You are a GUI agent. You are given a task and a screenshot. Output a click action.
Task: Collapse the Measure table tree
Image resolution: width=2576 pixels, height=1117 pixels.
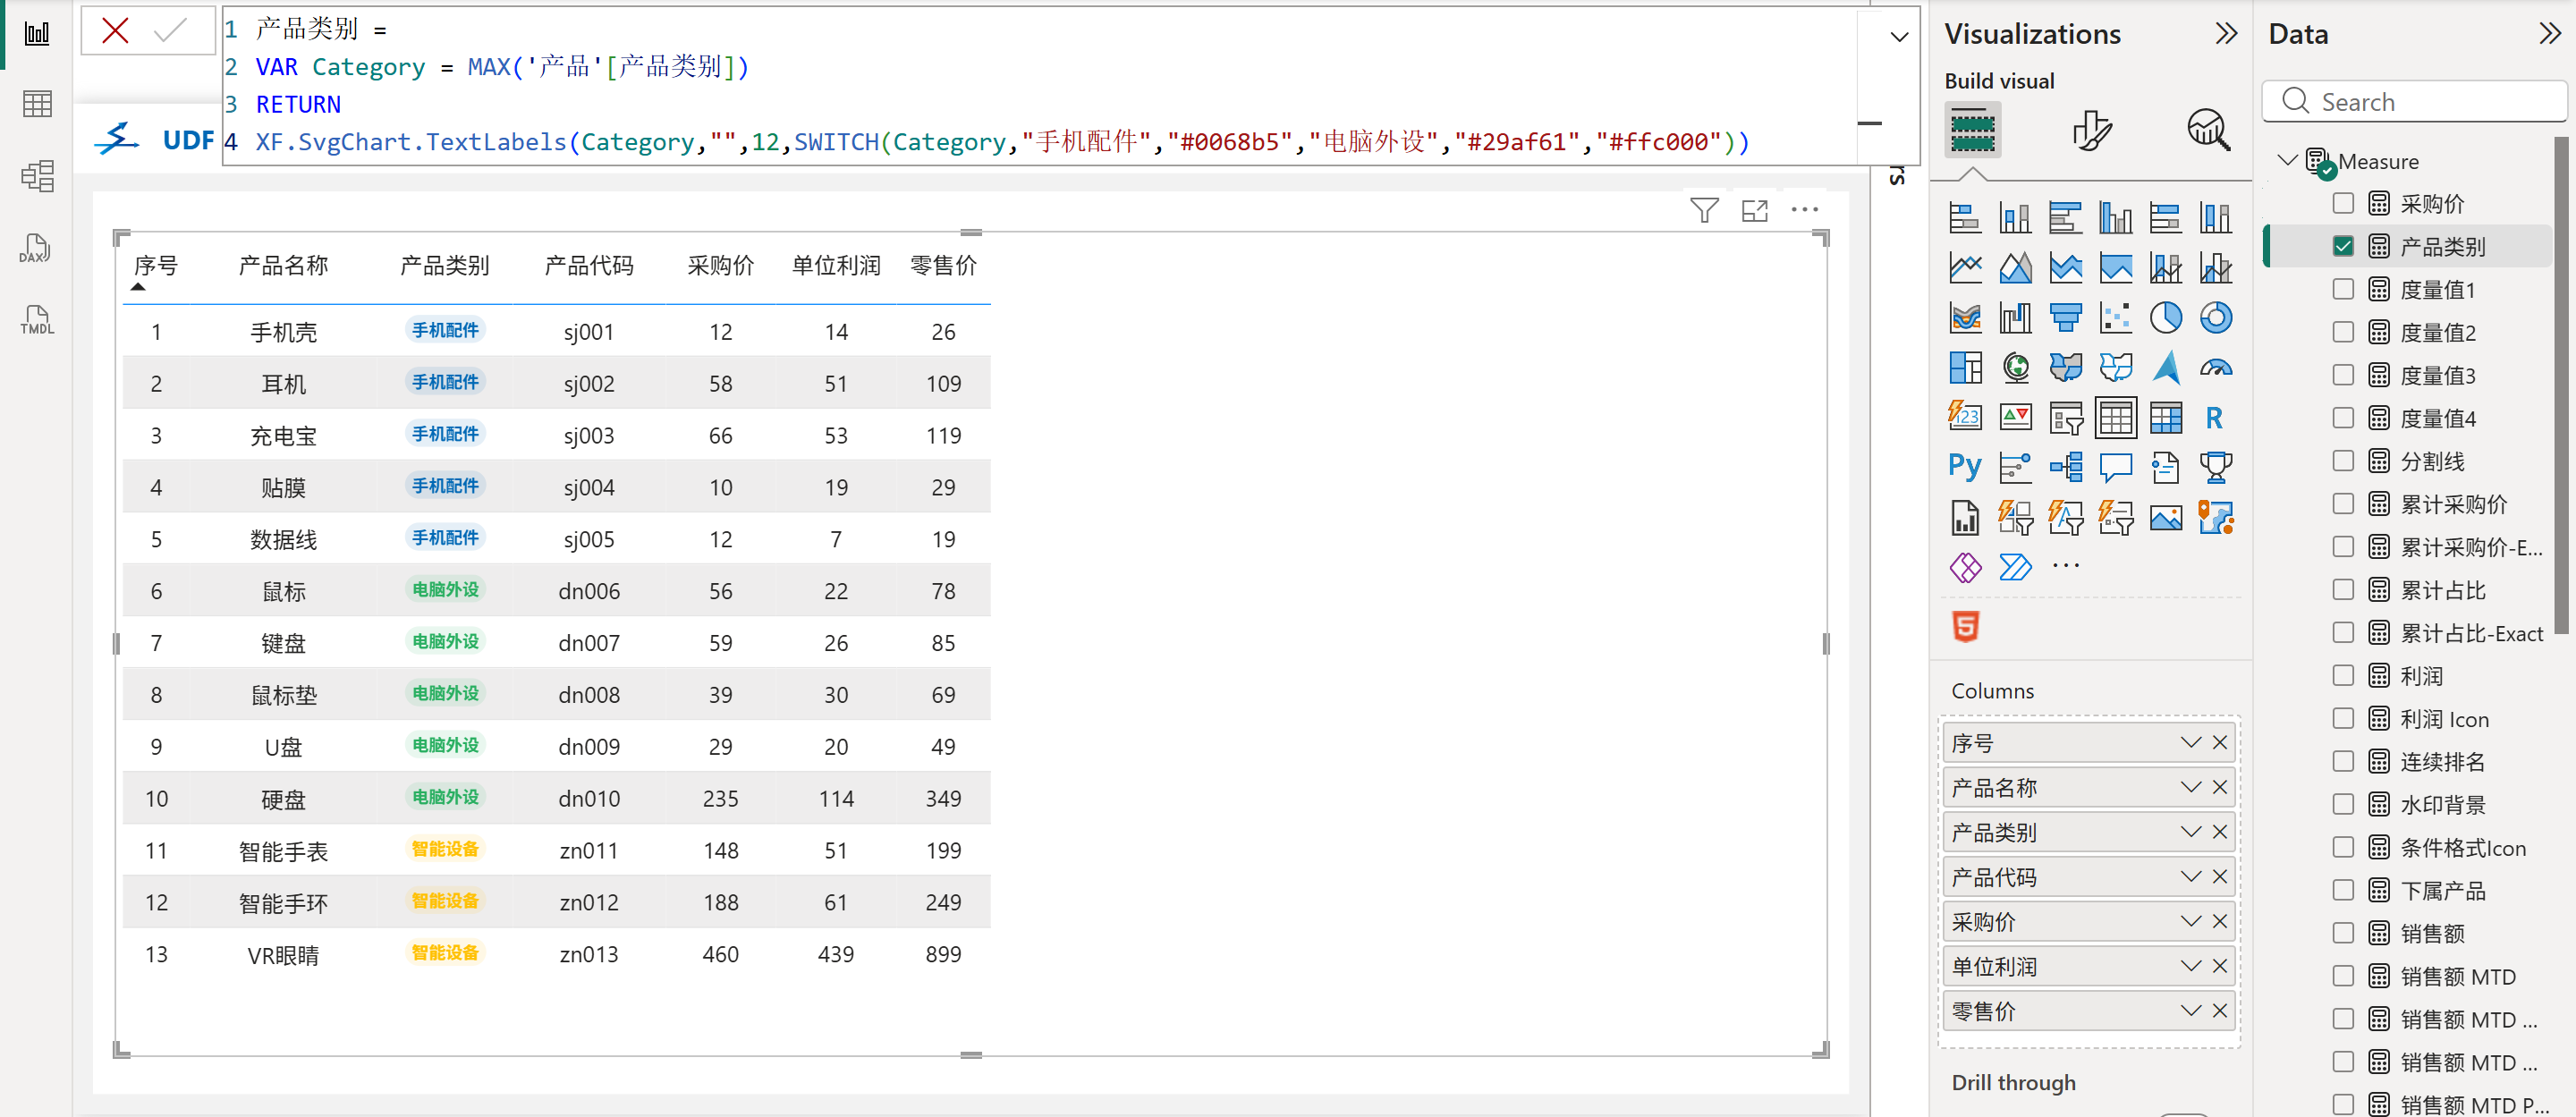coord(2286,161)
